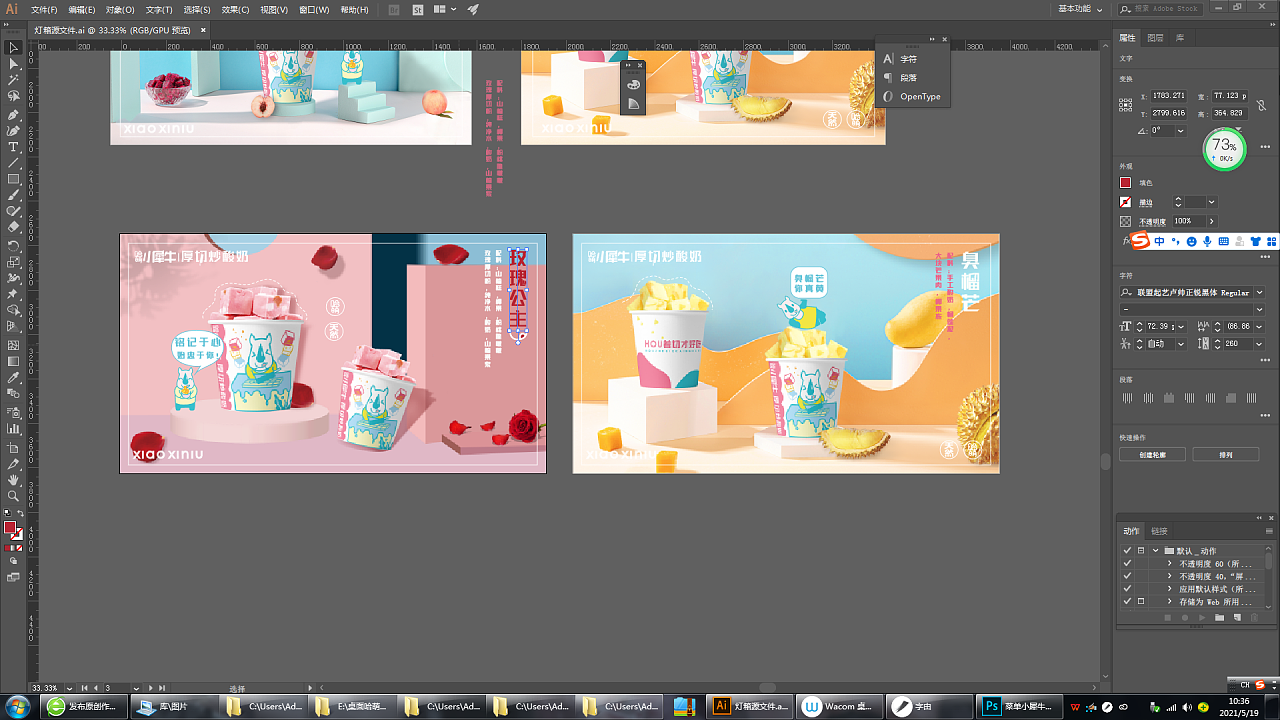This screenshot has height=720, width=1280.
Task: Open the font size dropdown
Action: [1182, 326]
